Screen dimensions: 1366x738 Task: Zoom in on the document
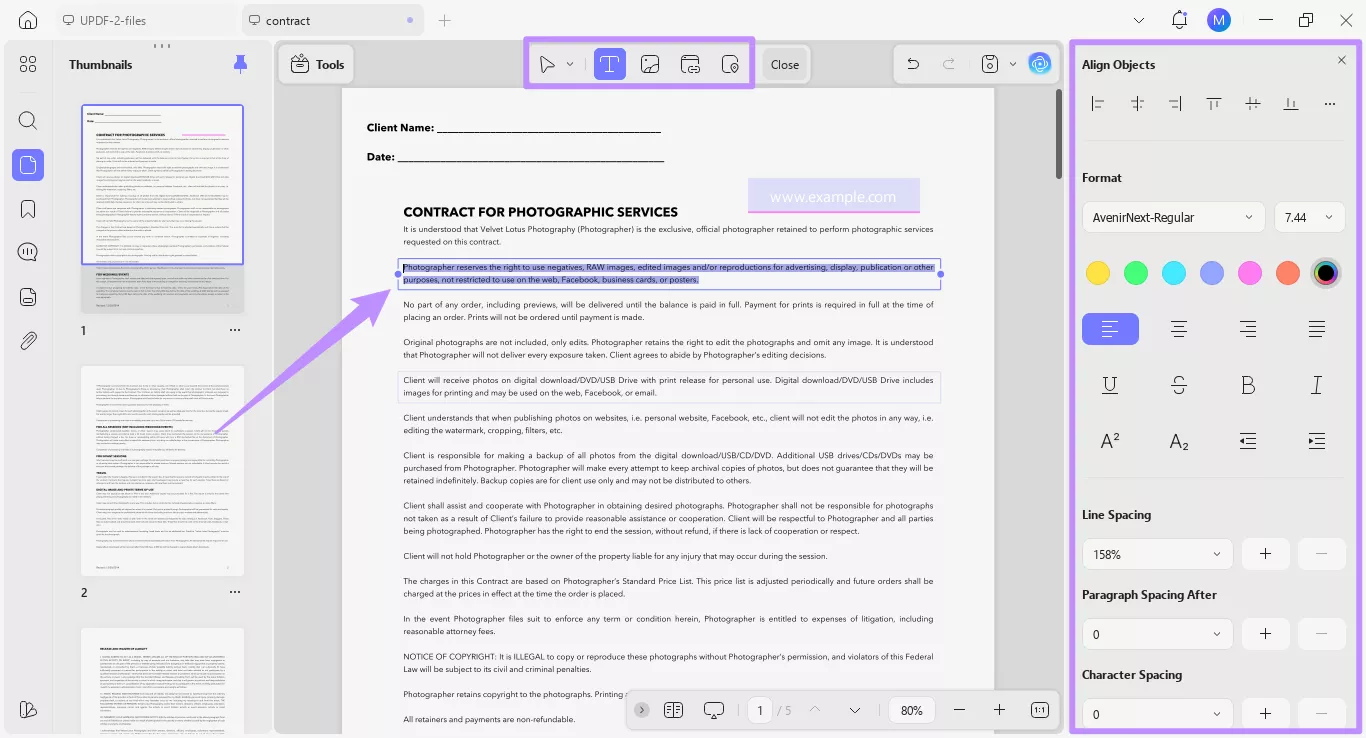pos(999,710)
